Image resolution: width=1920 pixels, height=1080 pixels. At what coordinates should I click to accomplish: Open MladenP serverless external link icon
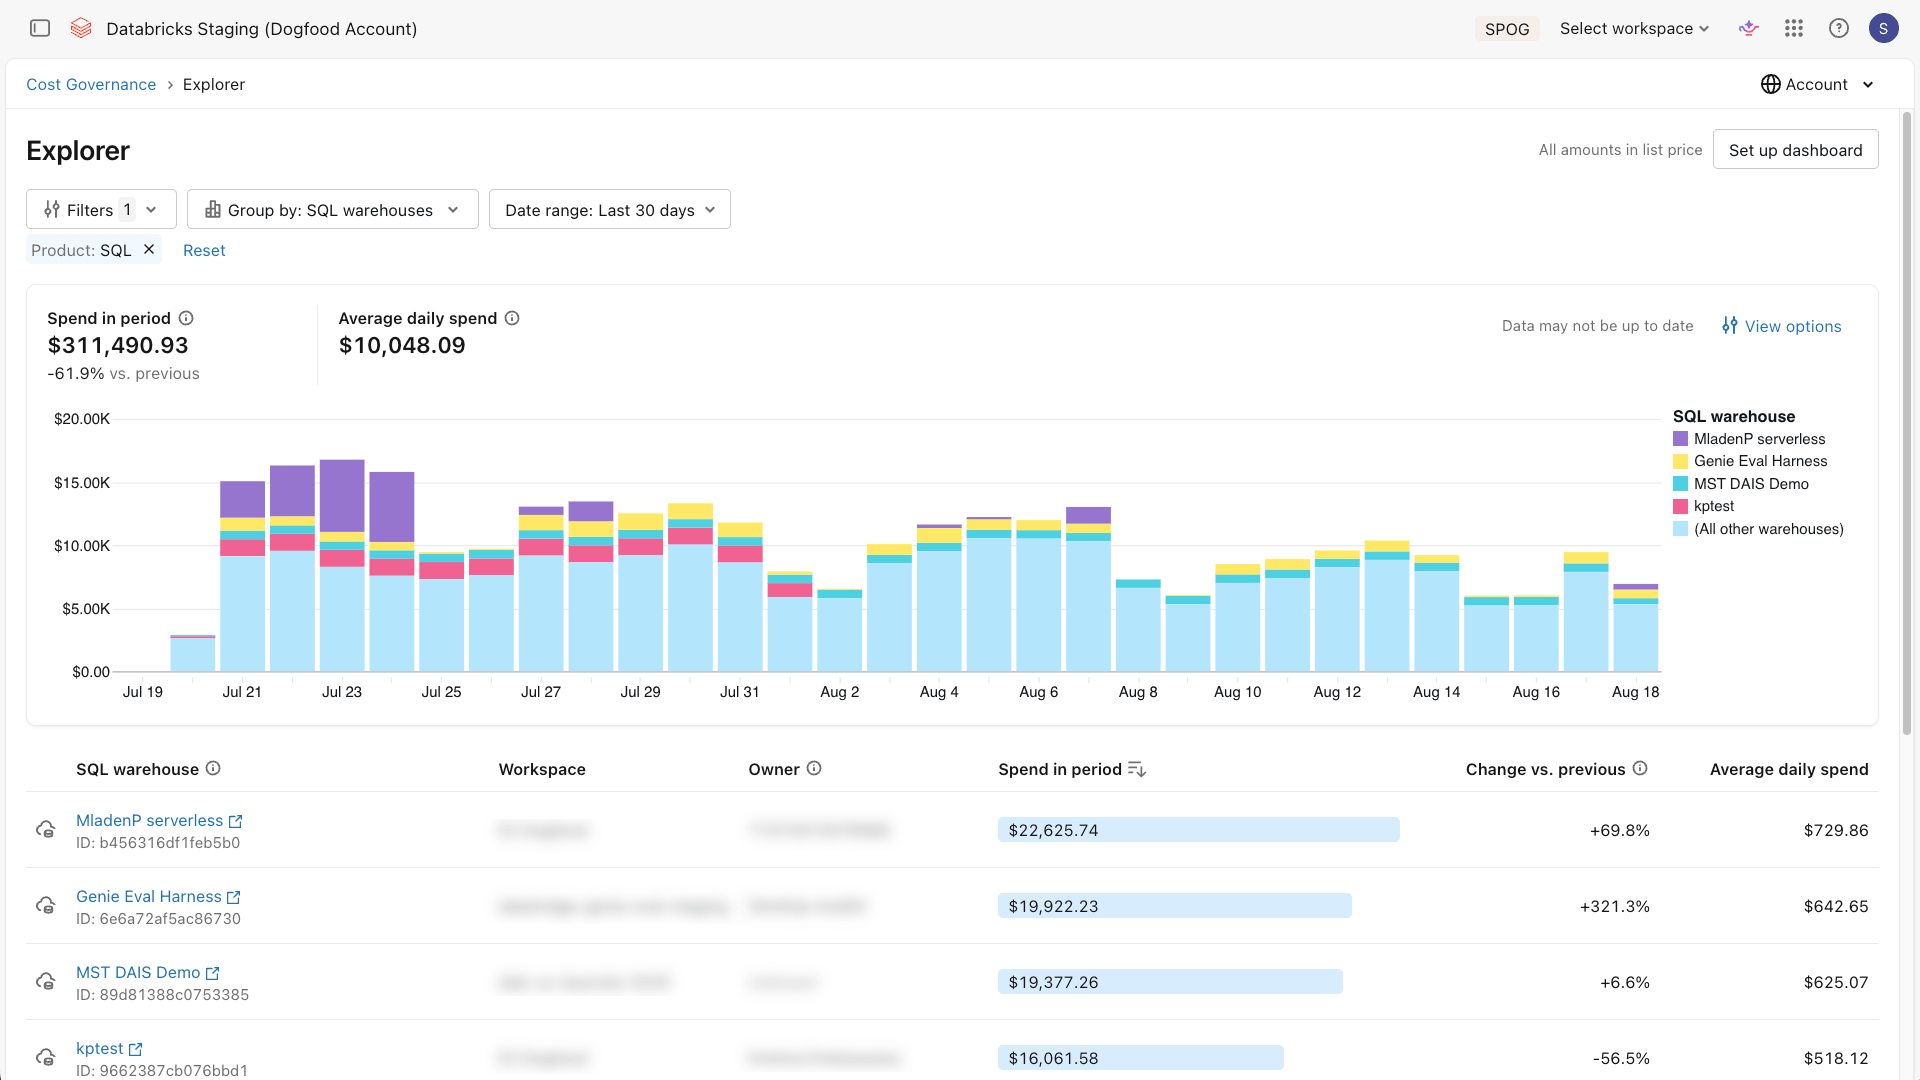tap(236, 821)
